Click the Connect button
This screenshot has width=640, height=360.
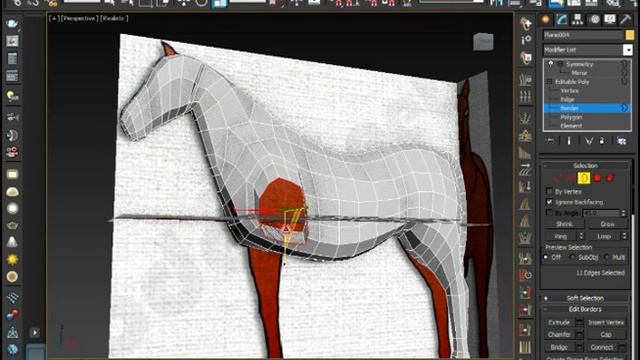(x=602, y=347)
